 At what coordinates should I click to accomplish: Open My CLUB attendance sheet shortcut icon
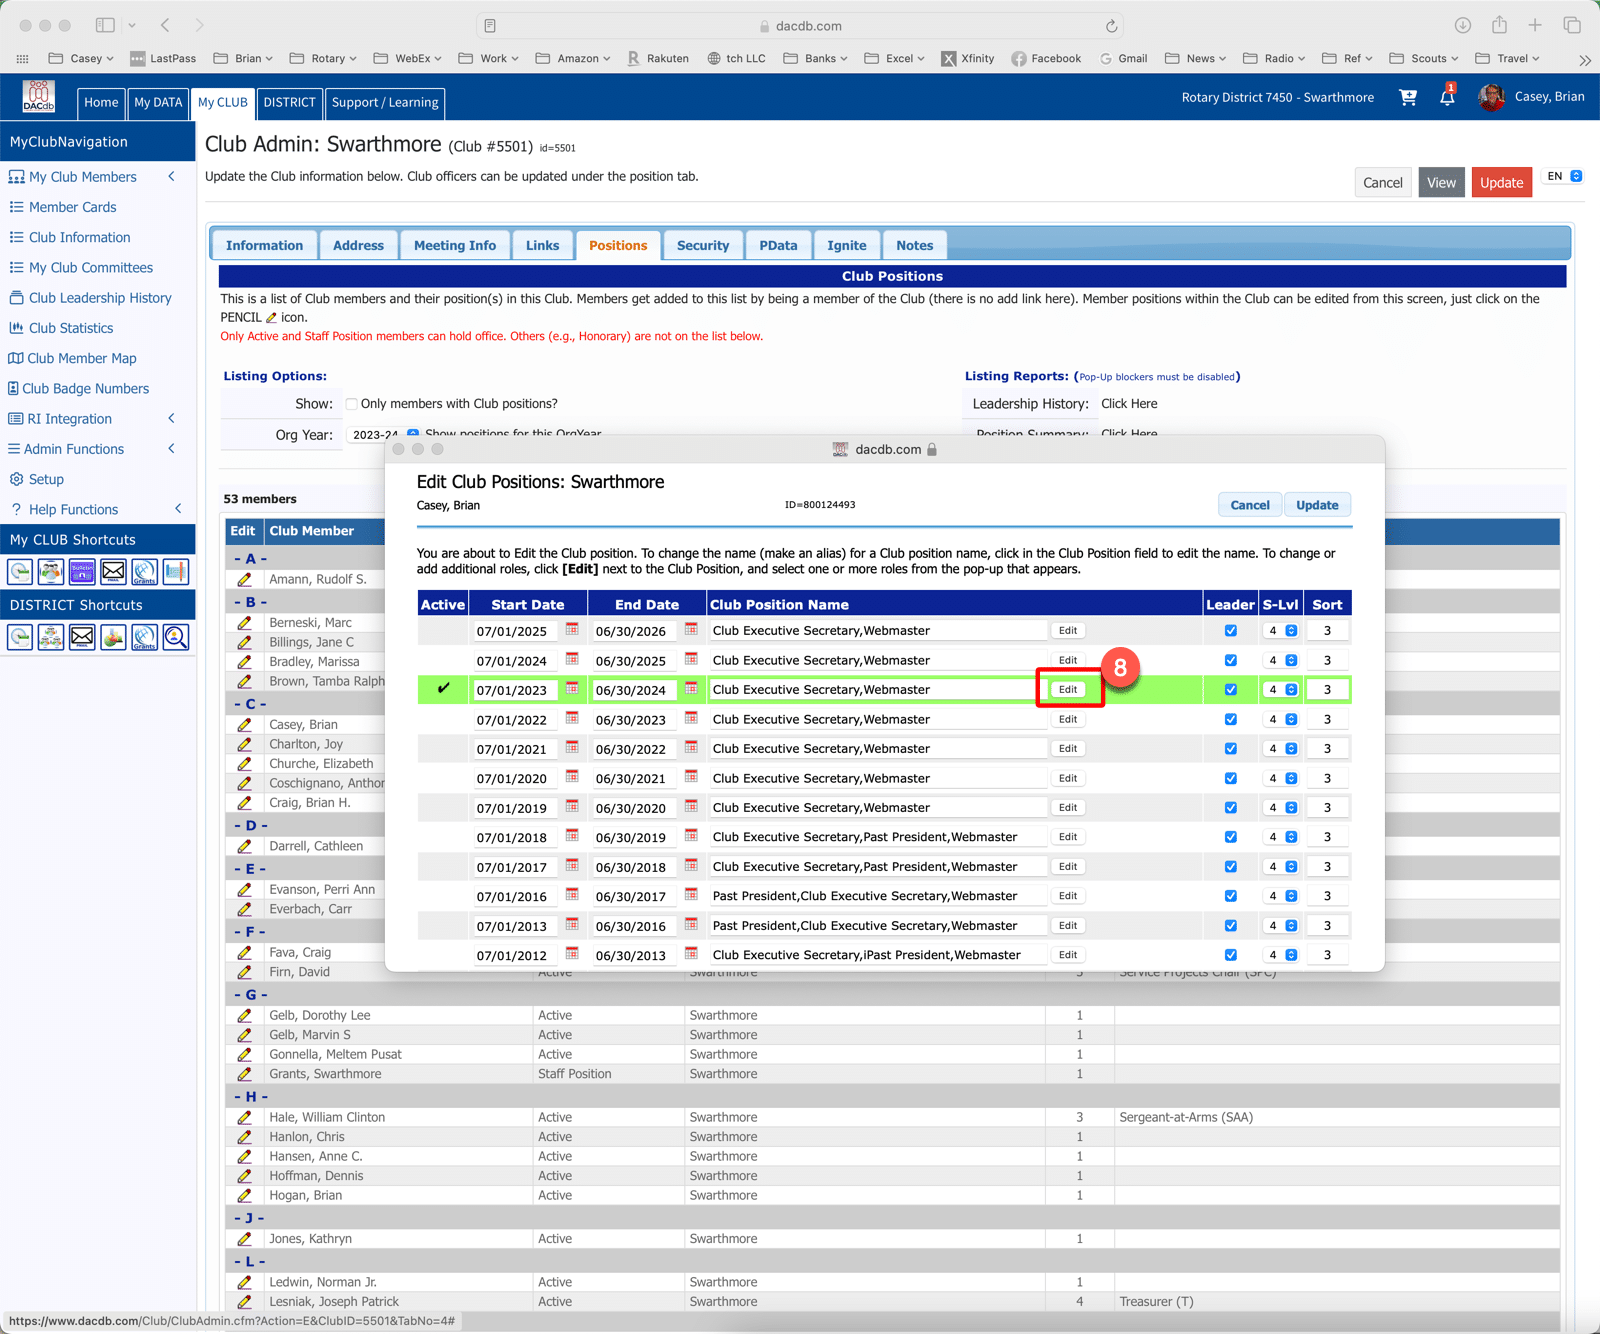click(x=175, y=572)
